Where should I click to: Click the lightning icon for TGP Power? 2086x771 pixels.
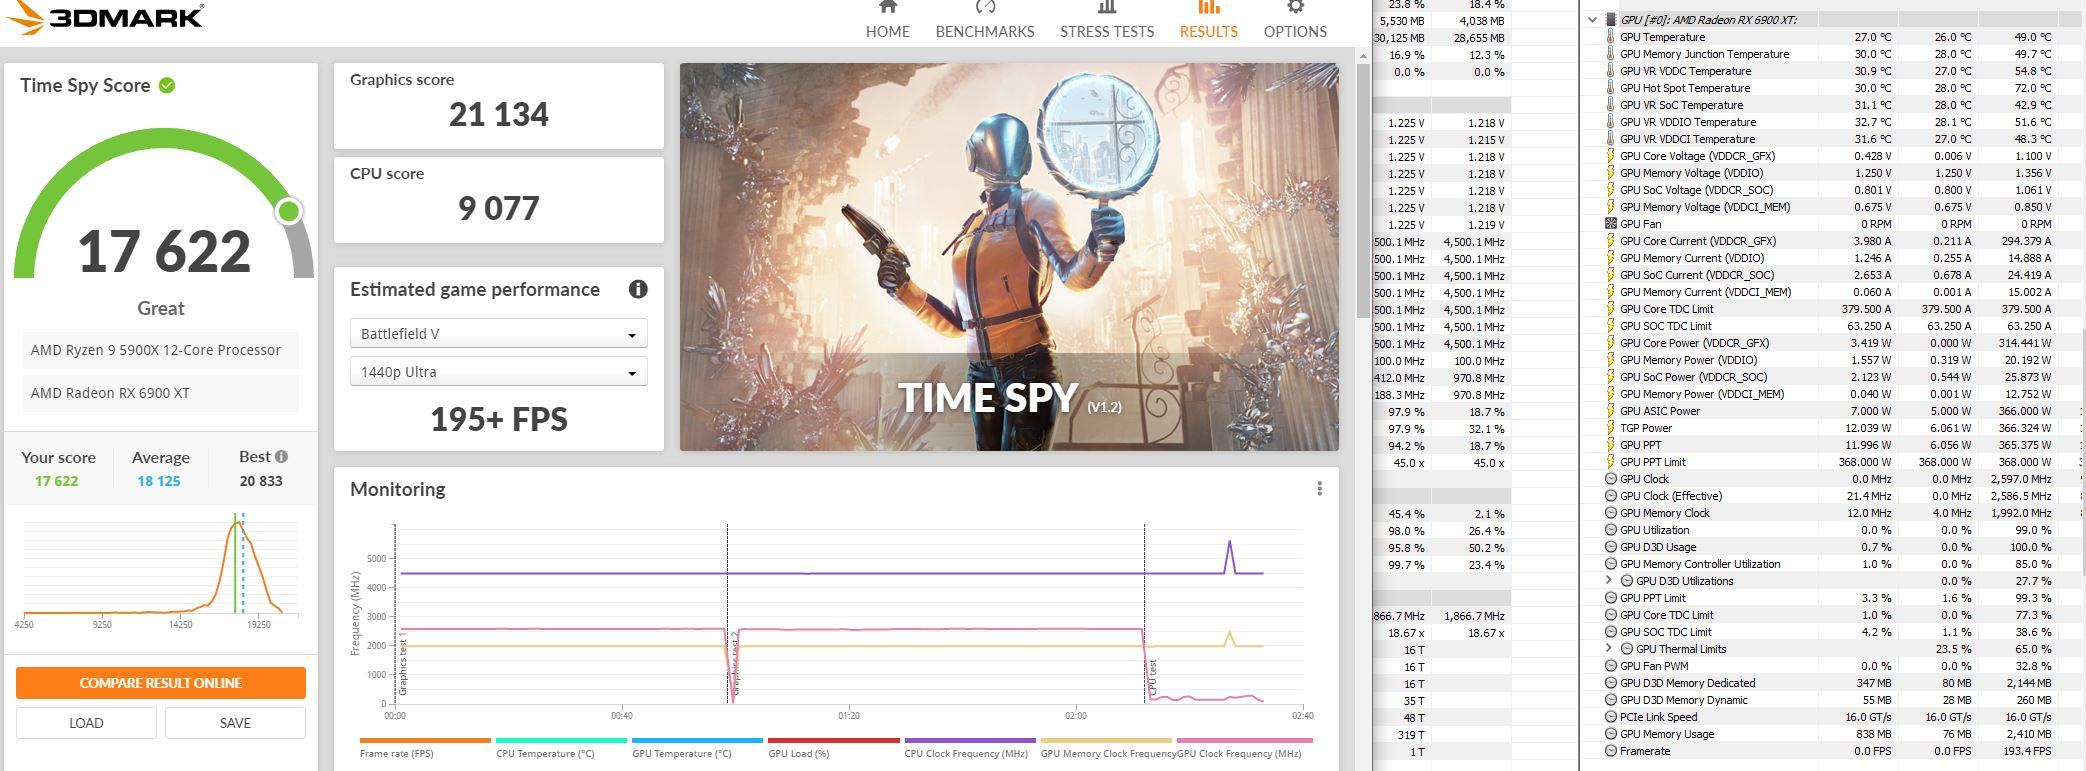point(1610,427)
